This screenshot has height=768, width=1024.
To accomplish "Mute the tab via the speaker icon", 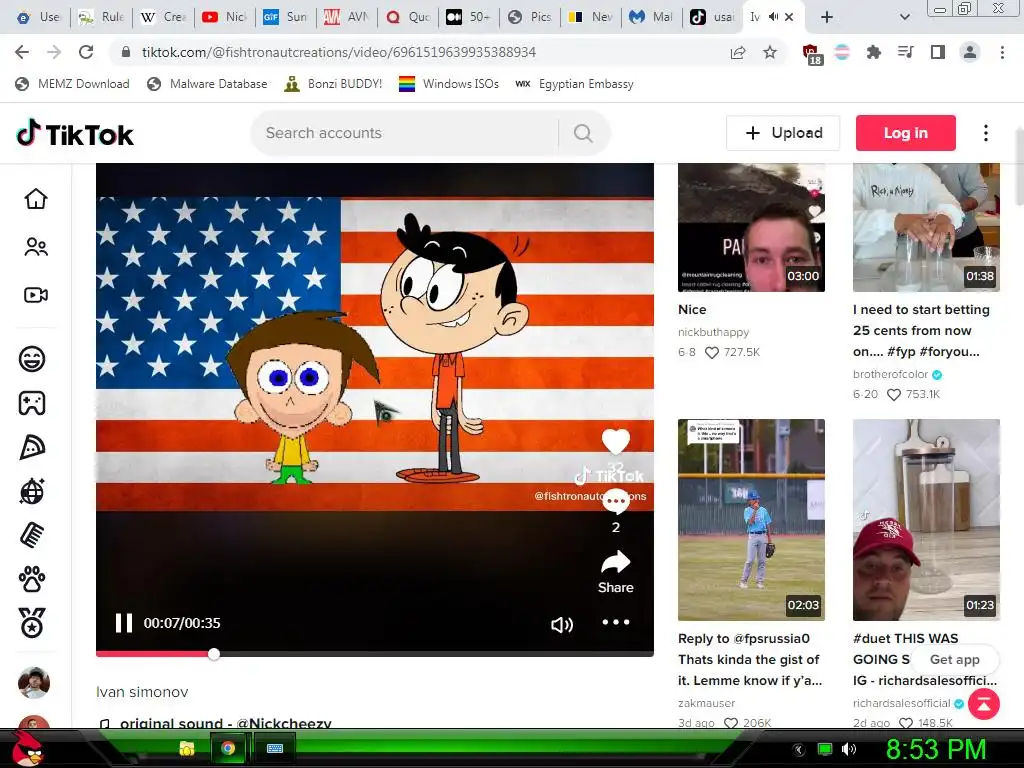I will point(774,17).
